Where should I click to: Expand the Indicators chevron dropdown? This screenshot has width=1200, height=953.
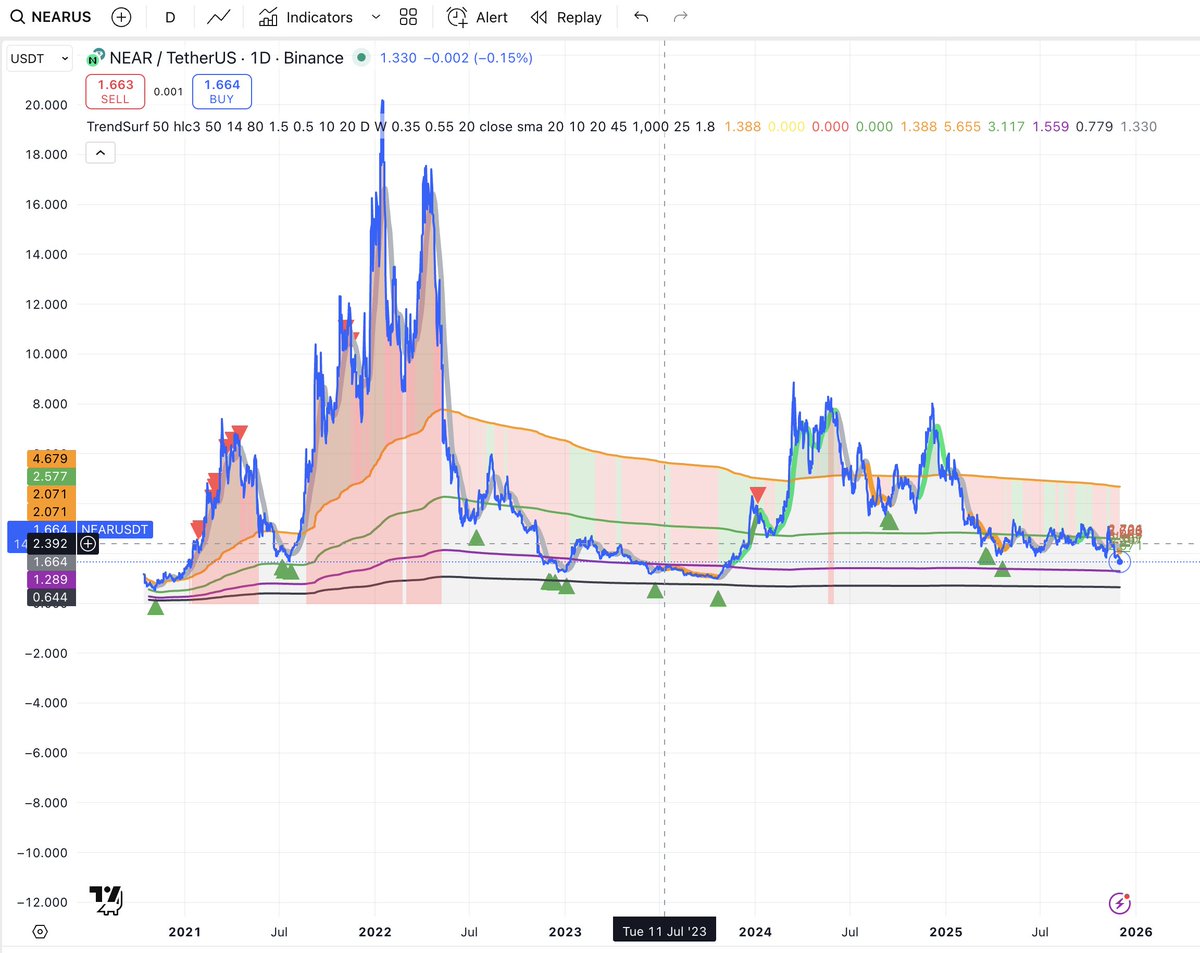pyautogui.click(x=376, y=17)
